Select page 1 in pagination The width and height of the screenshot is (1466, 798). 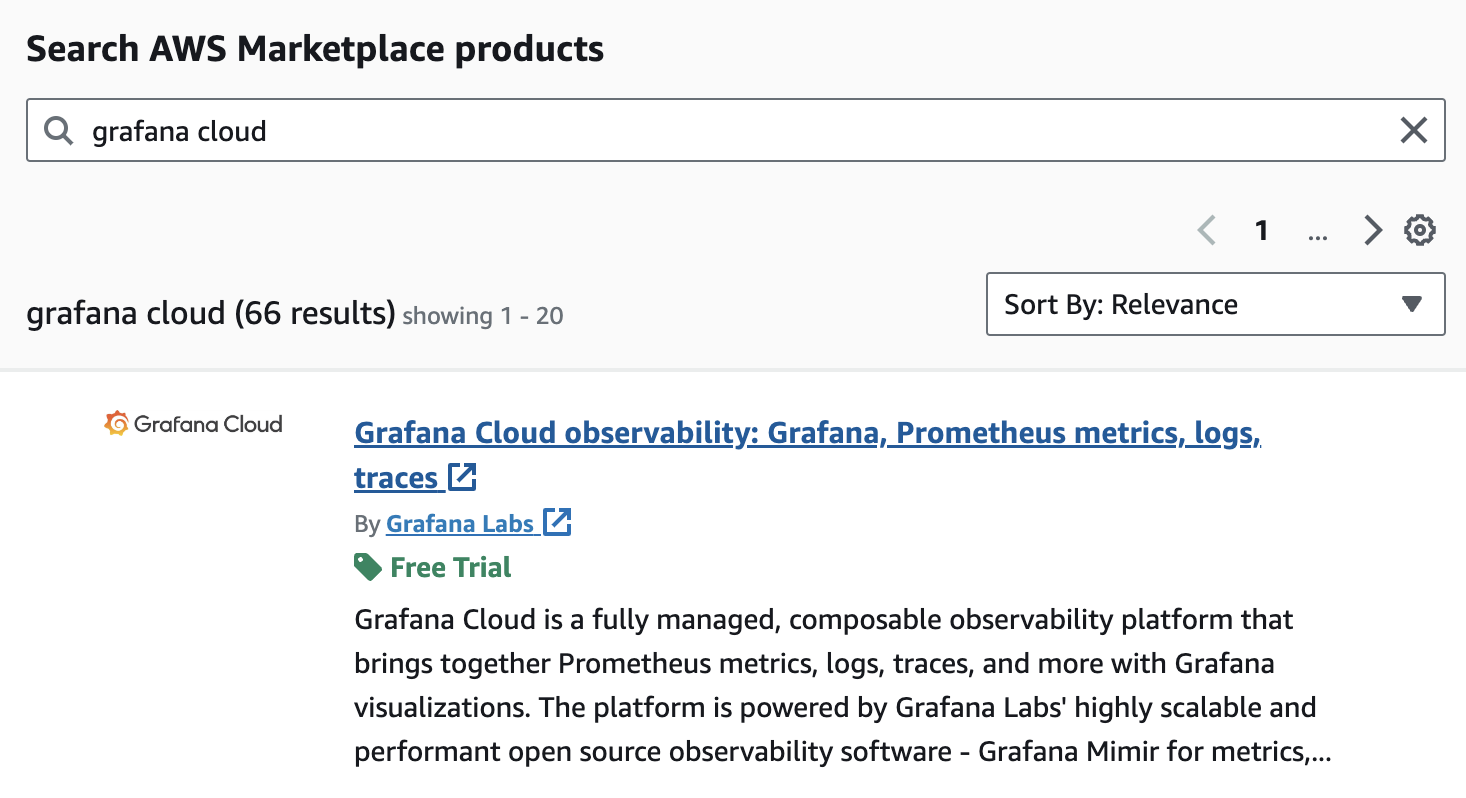point(1262,231)
